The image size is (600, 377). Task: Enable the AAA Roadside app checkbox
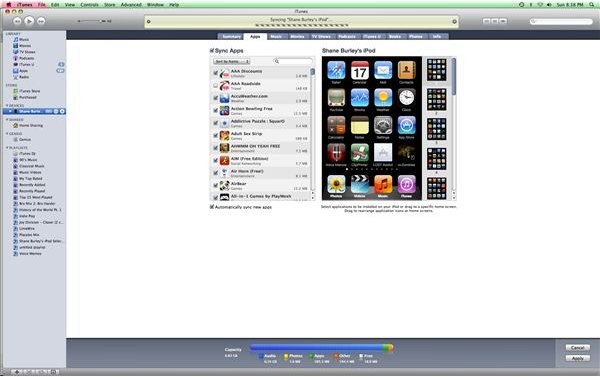tap(215, 85)
